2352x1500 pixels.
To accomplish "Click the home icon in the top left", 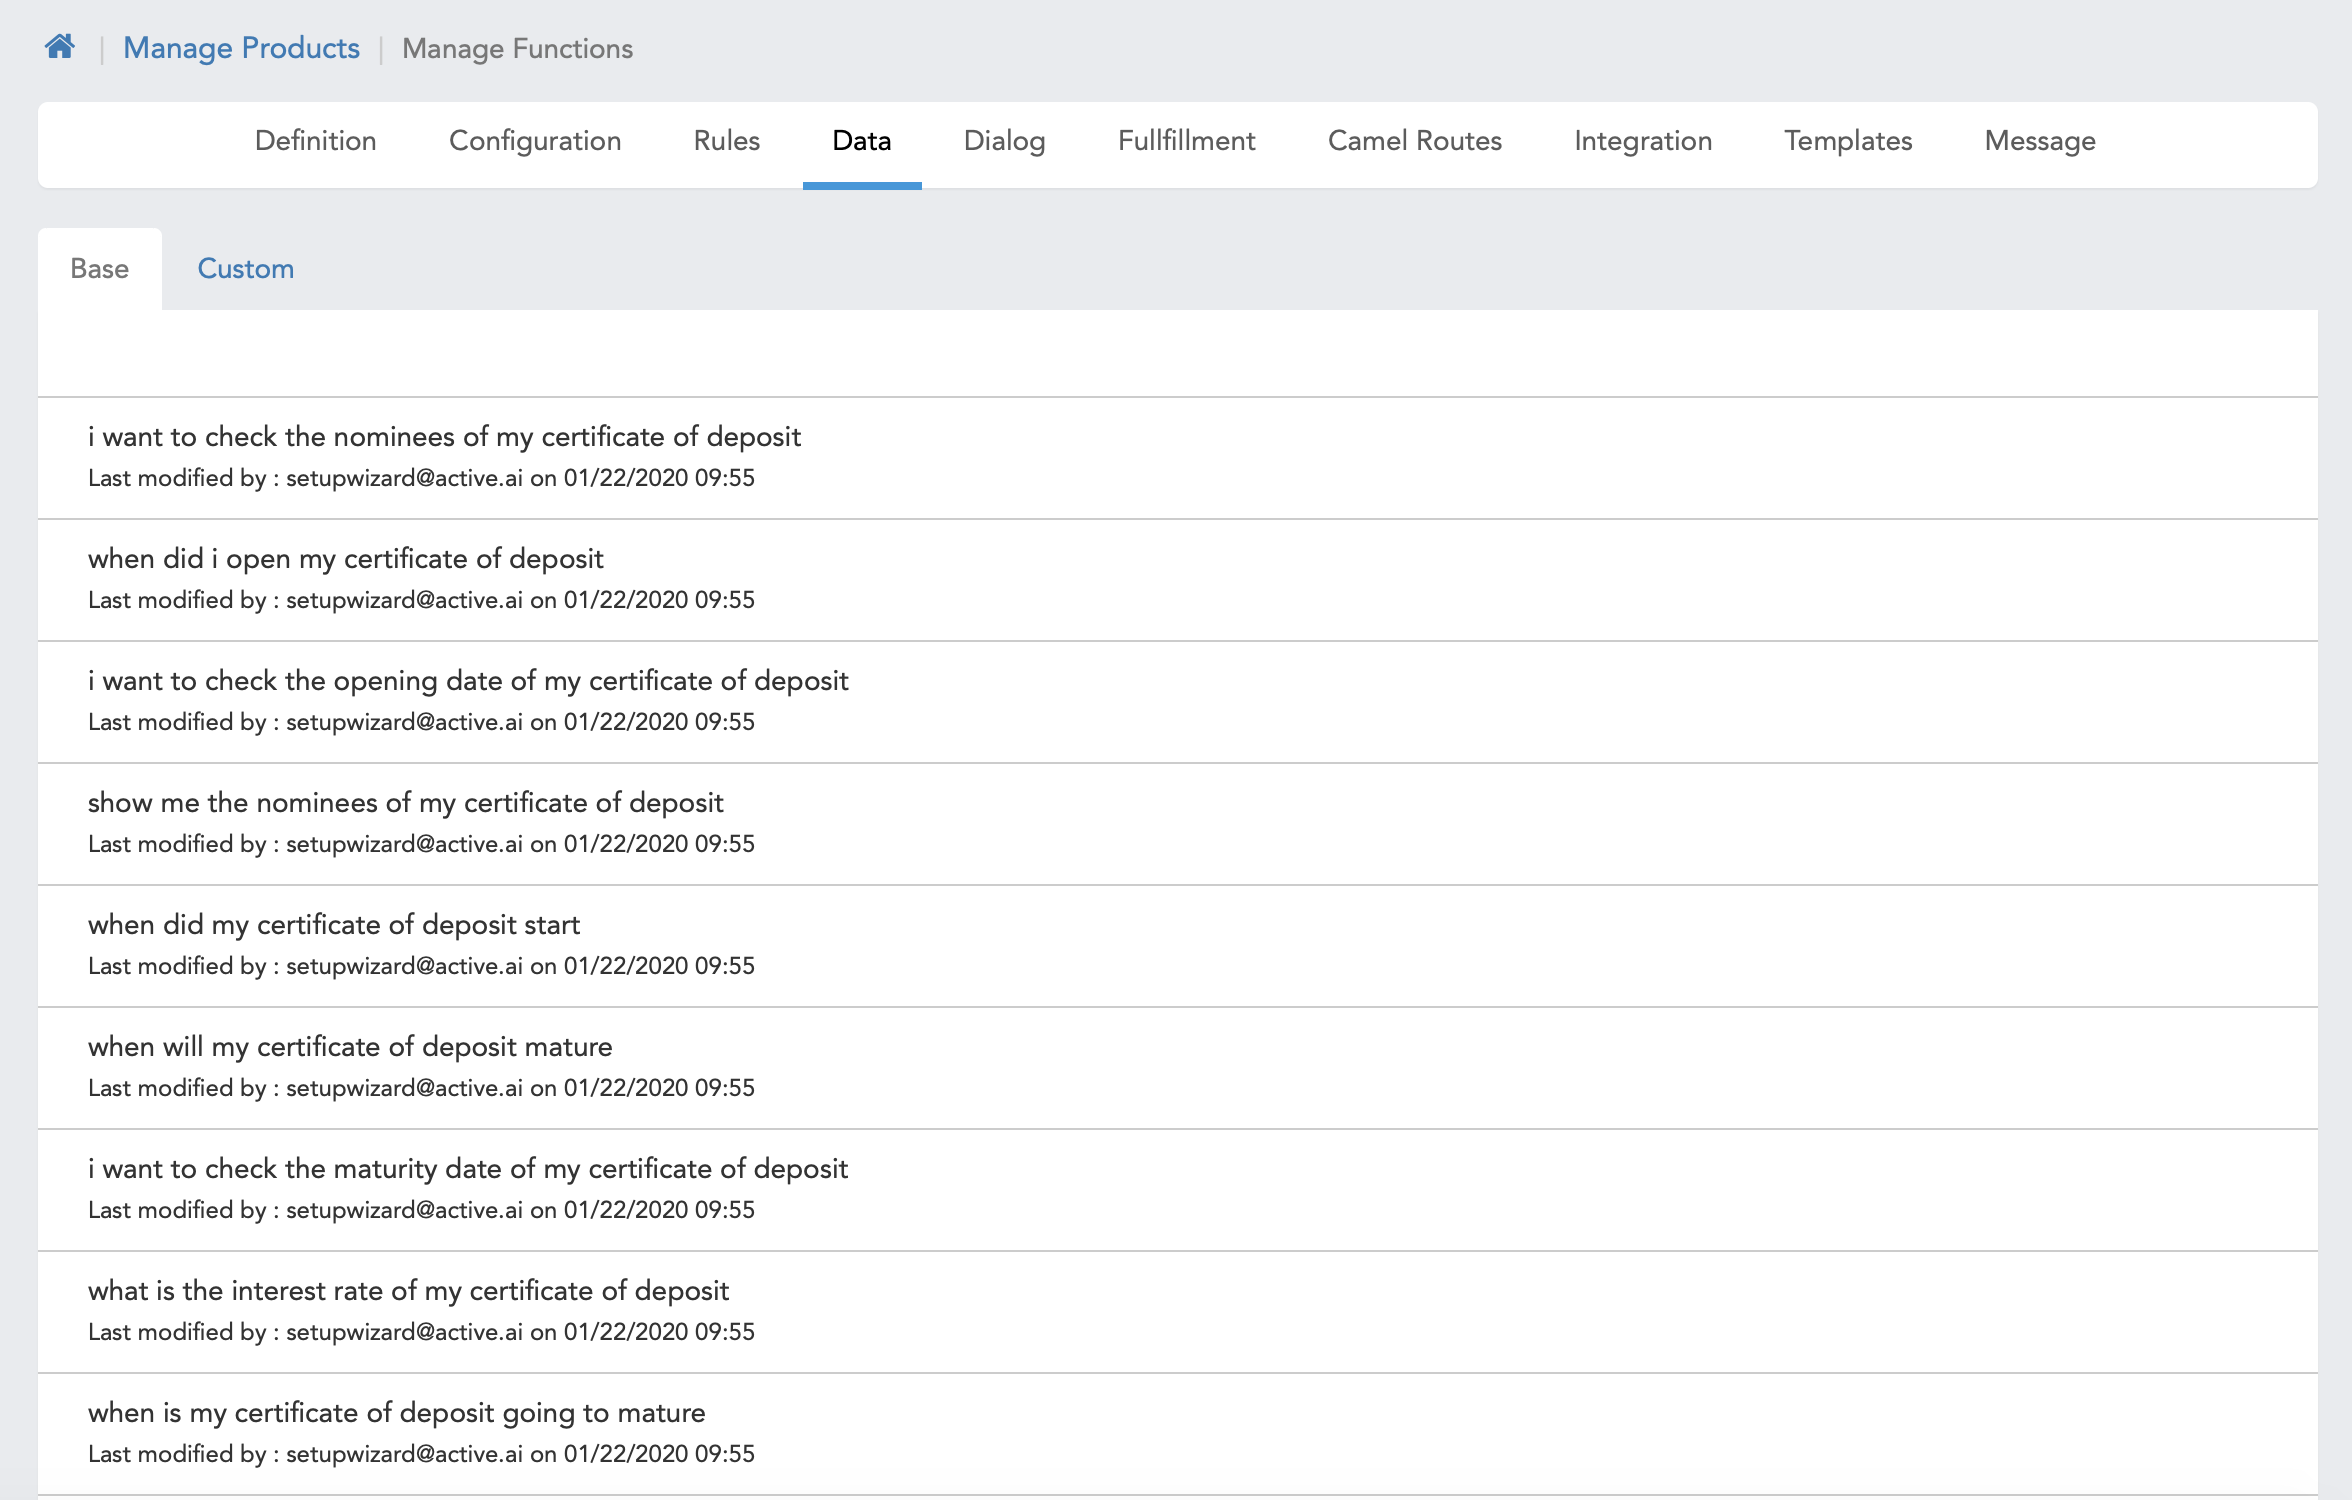I will (x=60, y=46).
